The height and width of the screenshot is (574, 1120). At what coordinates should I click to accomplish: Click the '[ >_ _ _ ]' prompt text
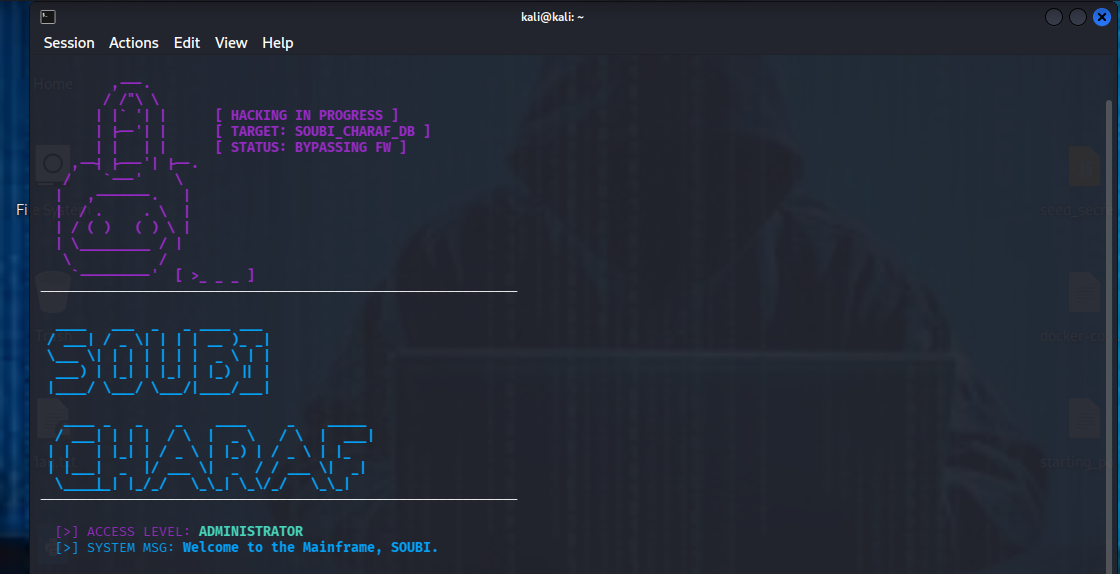click(215, 275)
